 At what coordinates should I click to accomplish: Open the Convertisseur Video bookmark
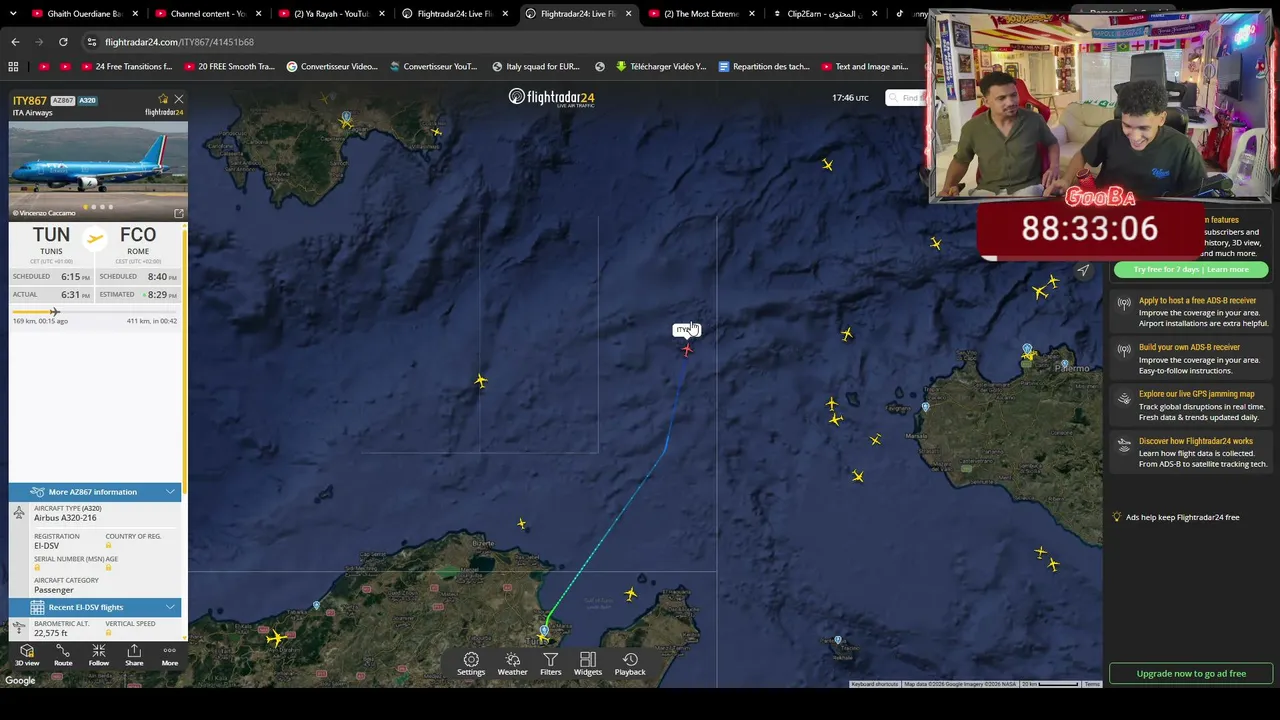[x=332, y=67]
